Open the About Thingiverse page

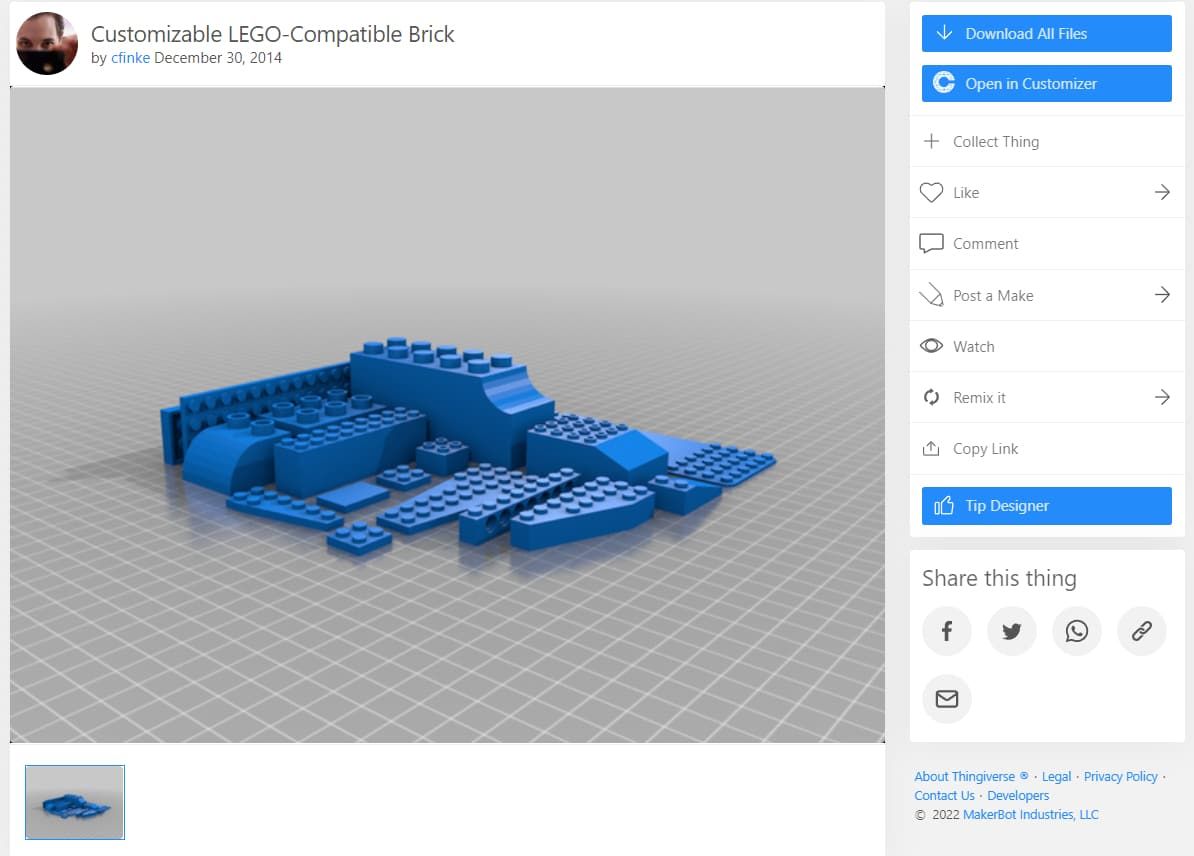click(x=966, y=776)
